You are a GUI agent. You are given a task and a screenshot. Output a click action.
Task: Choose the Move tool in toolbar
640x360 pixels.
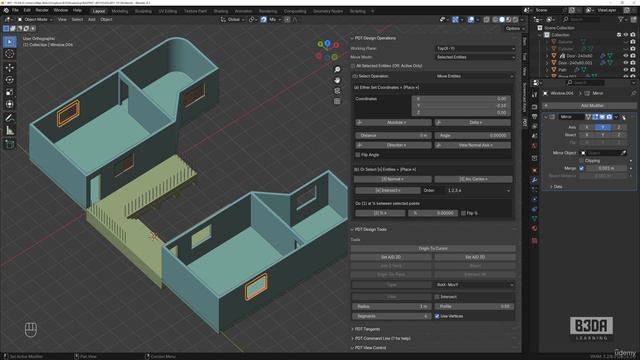pyautogui.click(x=10, y=67)
